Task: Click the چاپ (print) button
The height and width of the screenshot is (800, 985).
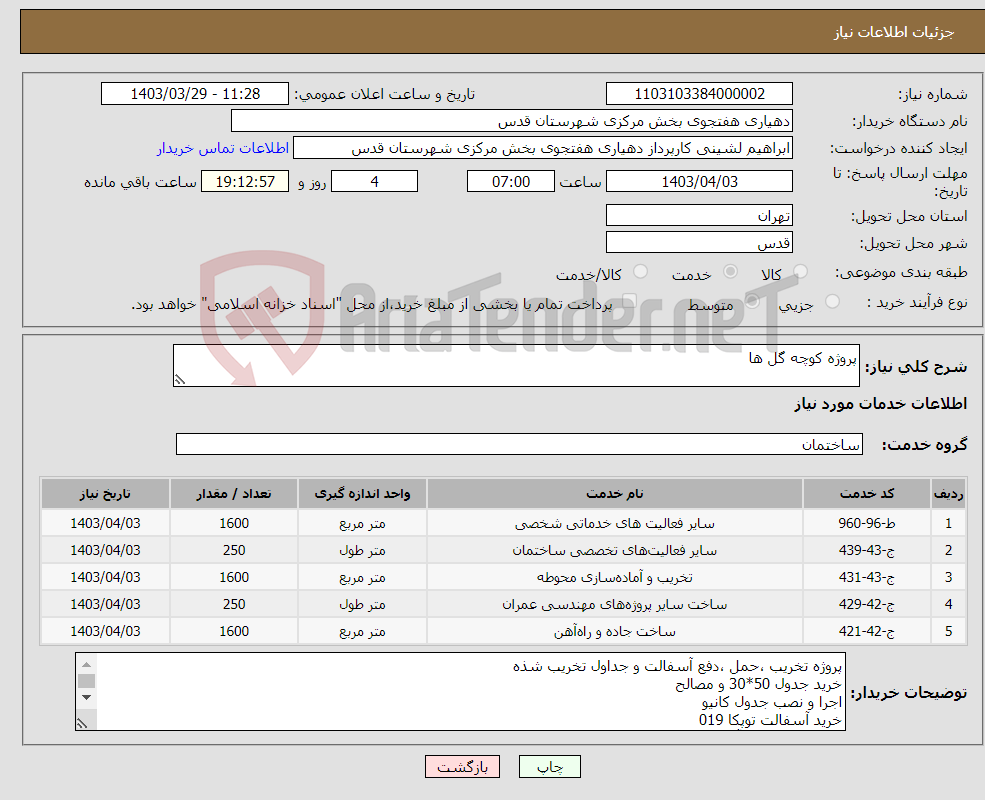Action: pos(550,767)
